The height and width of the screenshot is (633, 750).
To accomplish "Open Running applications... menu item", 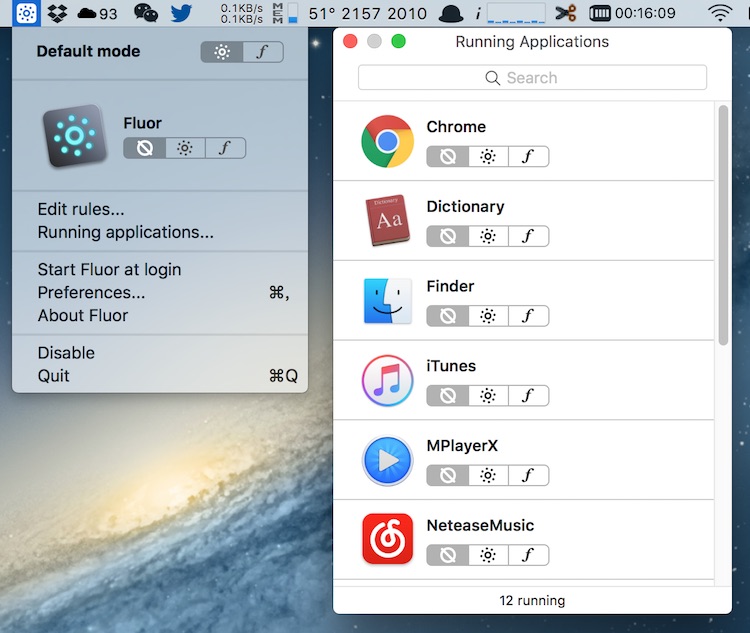I will pos(160,232).
